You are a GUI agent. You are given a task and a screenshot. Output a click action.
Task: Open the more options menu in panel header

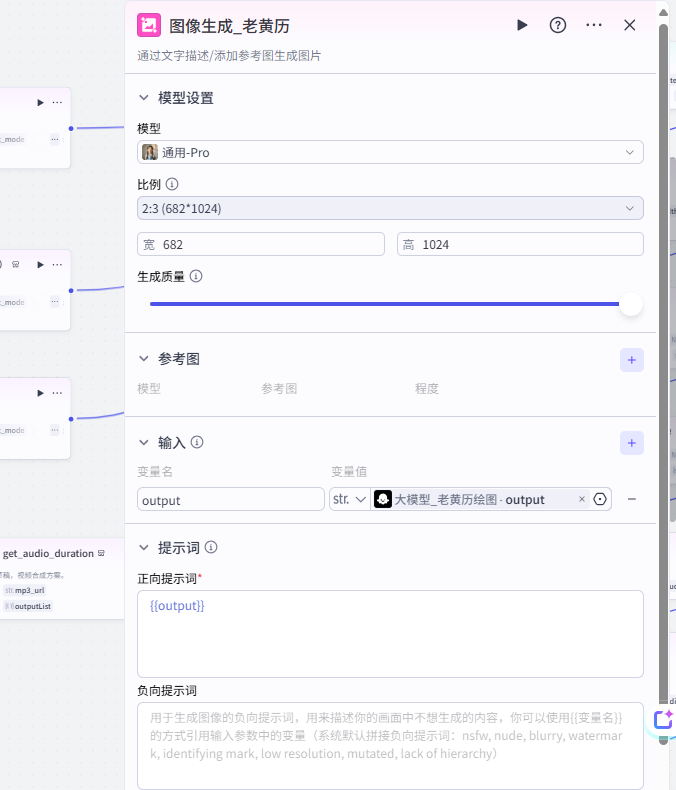pos(594,25)
